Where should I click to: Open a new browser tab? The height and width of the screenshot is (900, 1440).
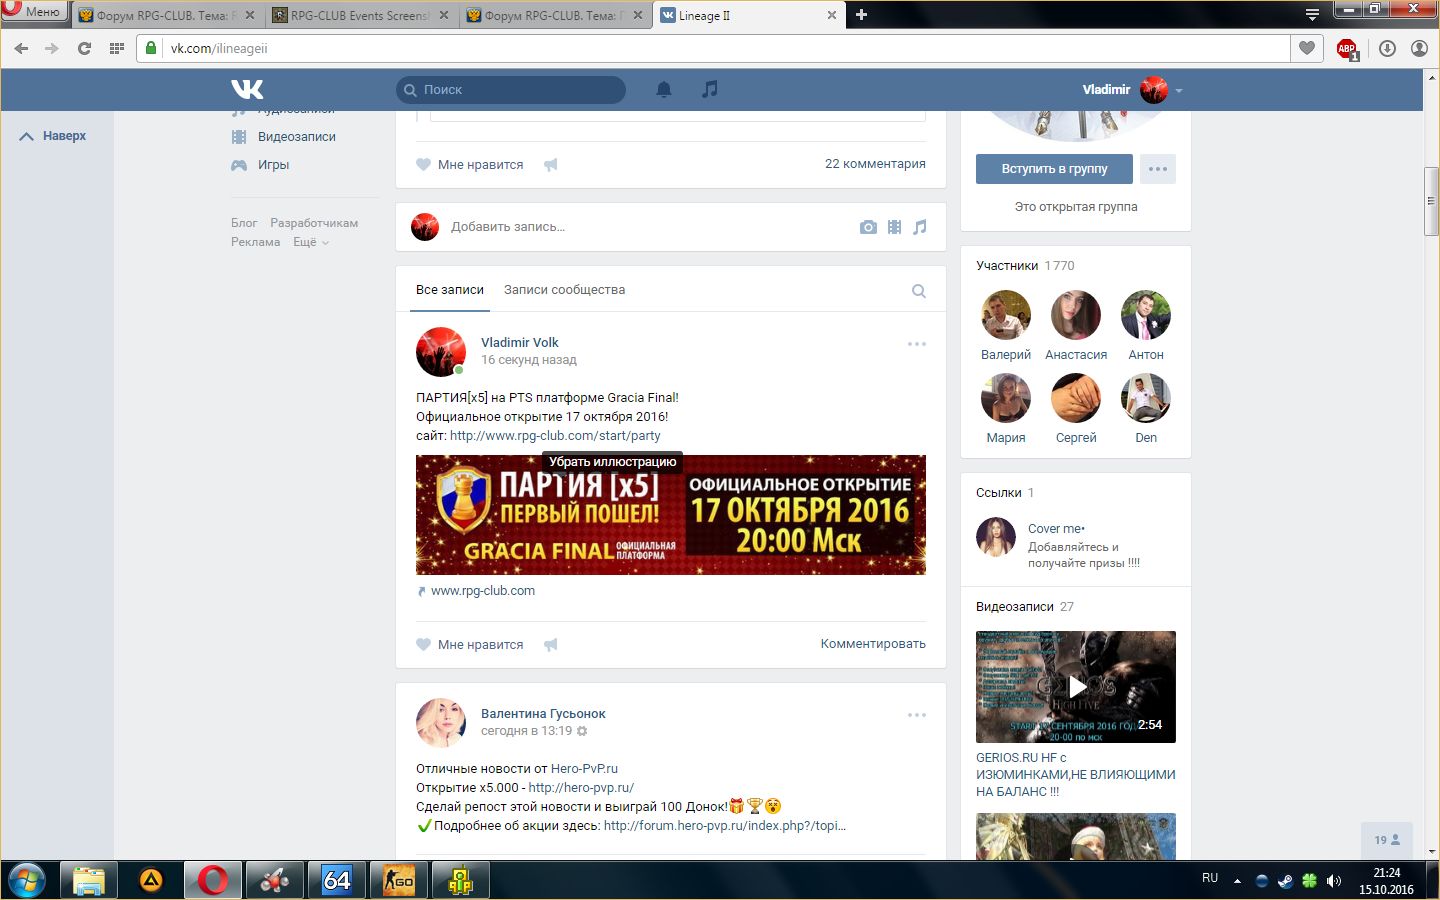[861, 15]
